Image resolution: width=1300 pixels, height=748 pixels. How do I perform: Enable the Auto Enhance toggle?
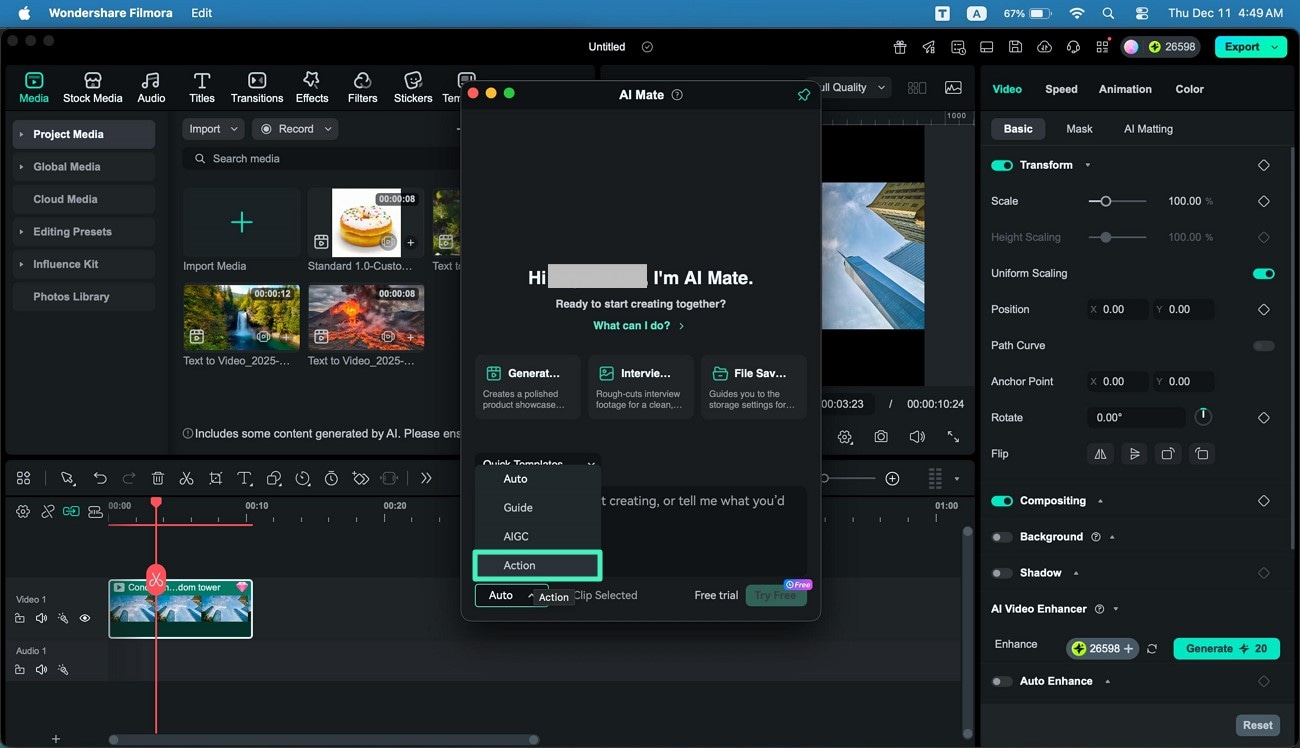point(1001,681)
